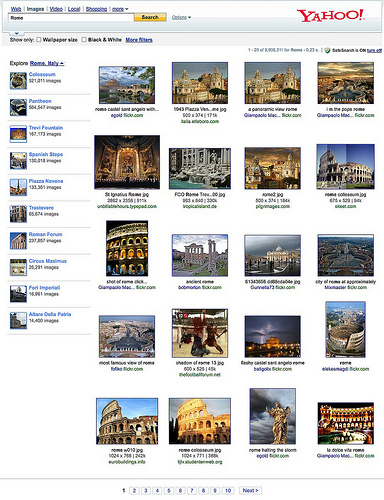Open the More filters link
Viewport: 384px width, 500px height.
coord(139,40)
